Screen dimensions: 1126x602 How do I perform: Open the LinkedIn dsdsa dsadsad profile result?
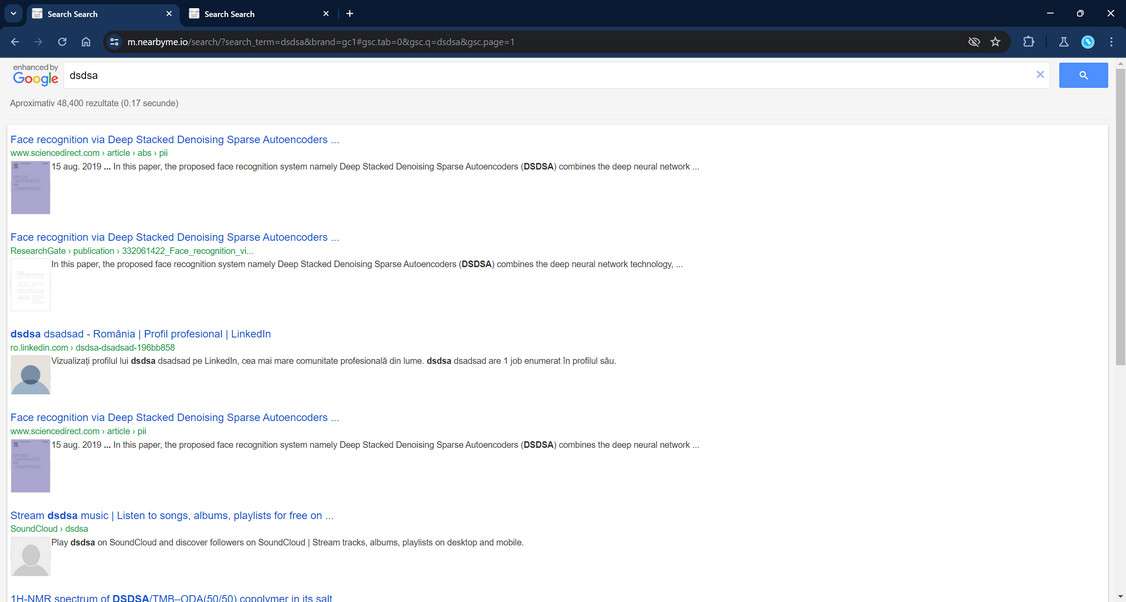pyautogui.click(x=140, y=333)
